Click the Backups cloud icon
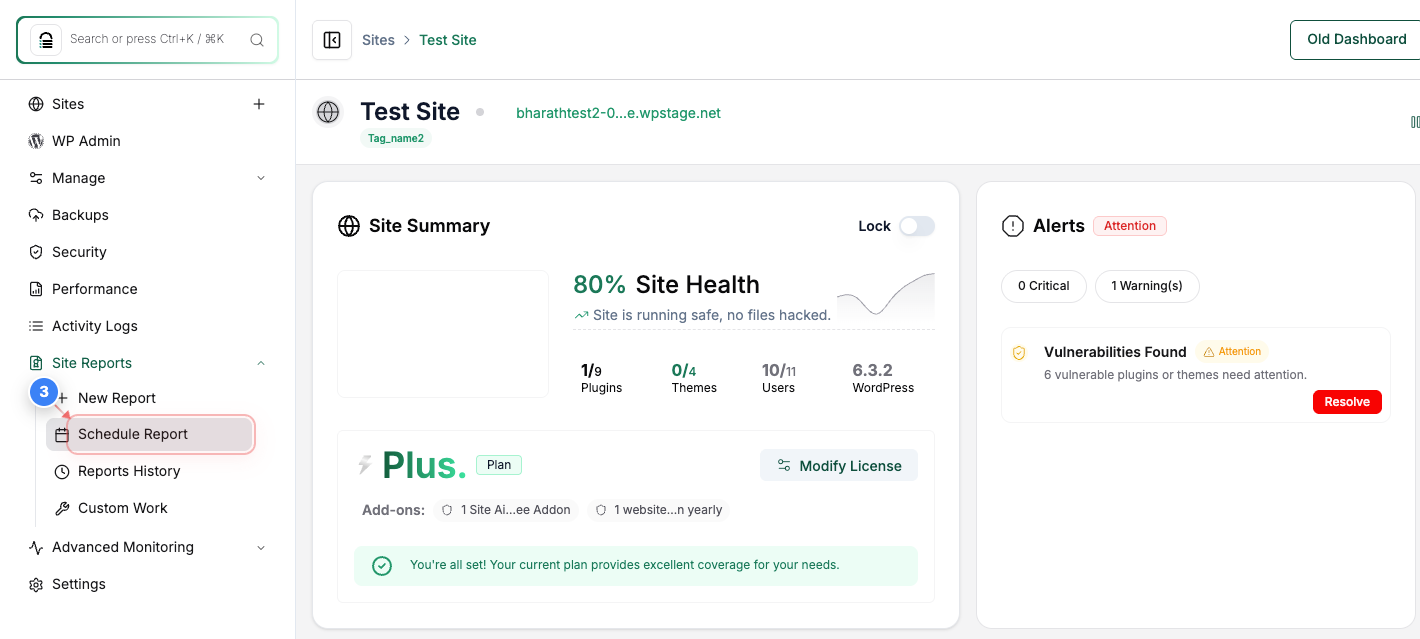The height and width of the screenshot is (639, 1420). (x=36, y=215)
